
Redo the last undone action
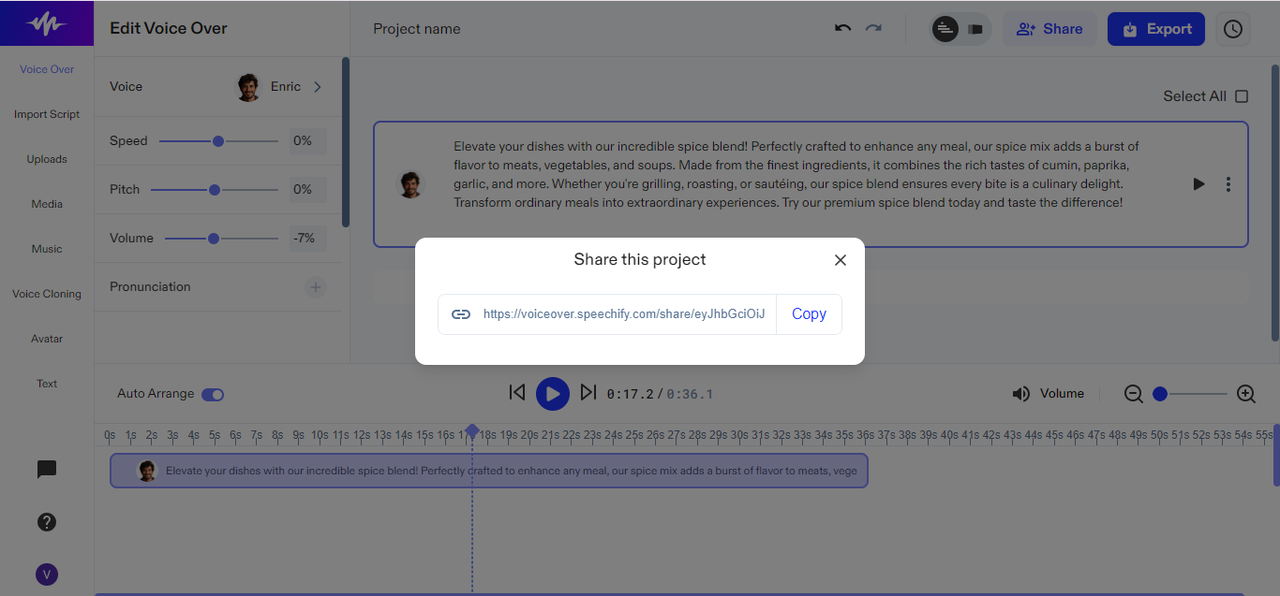pyautogui.click(x=874, y=28)
